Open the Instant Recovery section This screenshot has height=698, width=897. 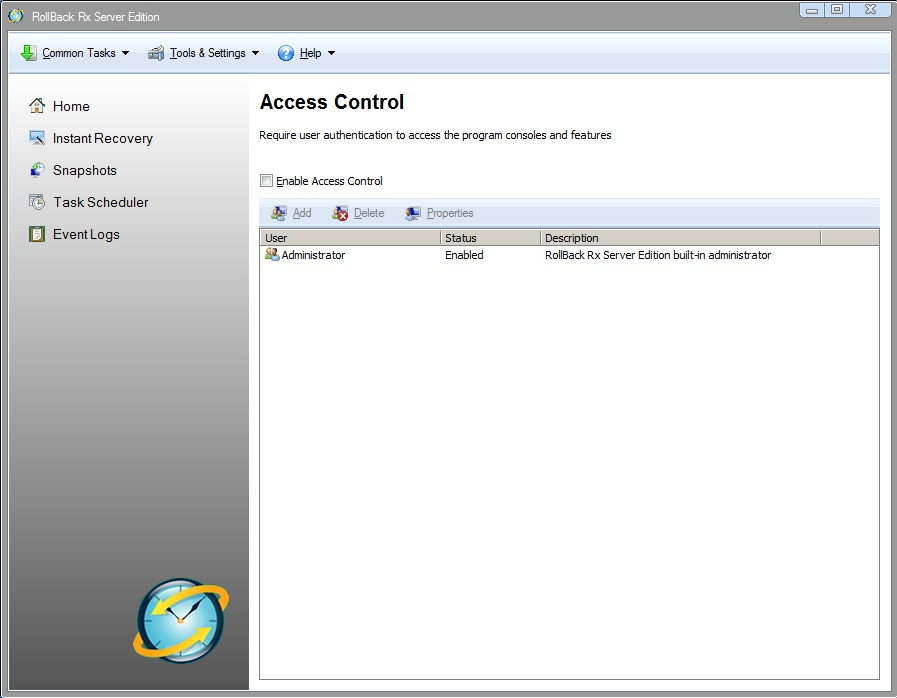click(x=103, y=138)
